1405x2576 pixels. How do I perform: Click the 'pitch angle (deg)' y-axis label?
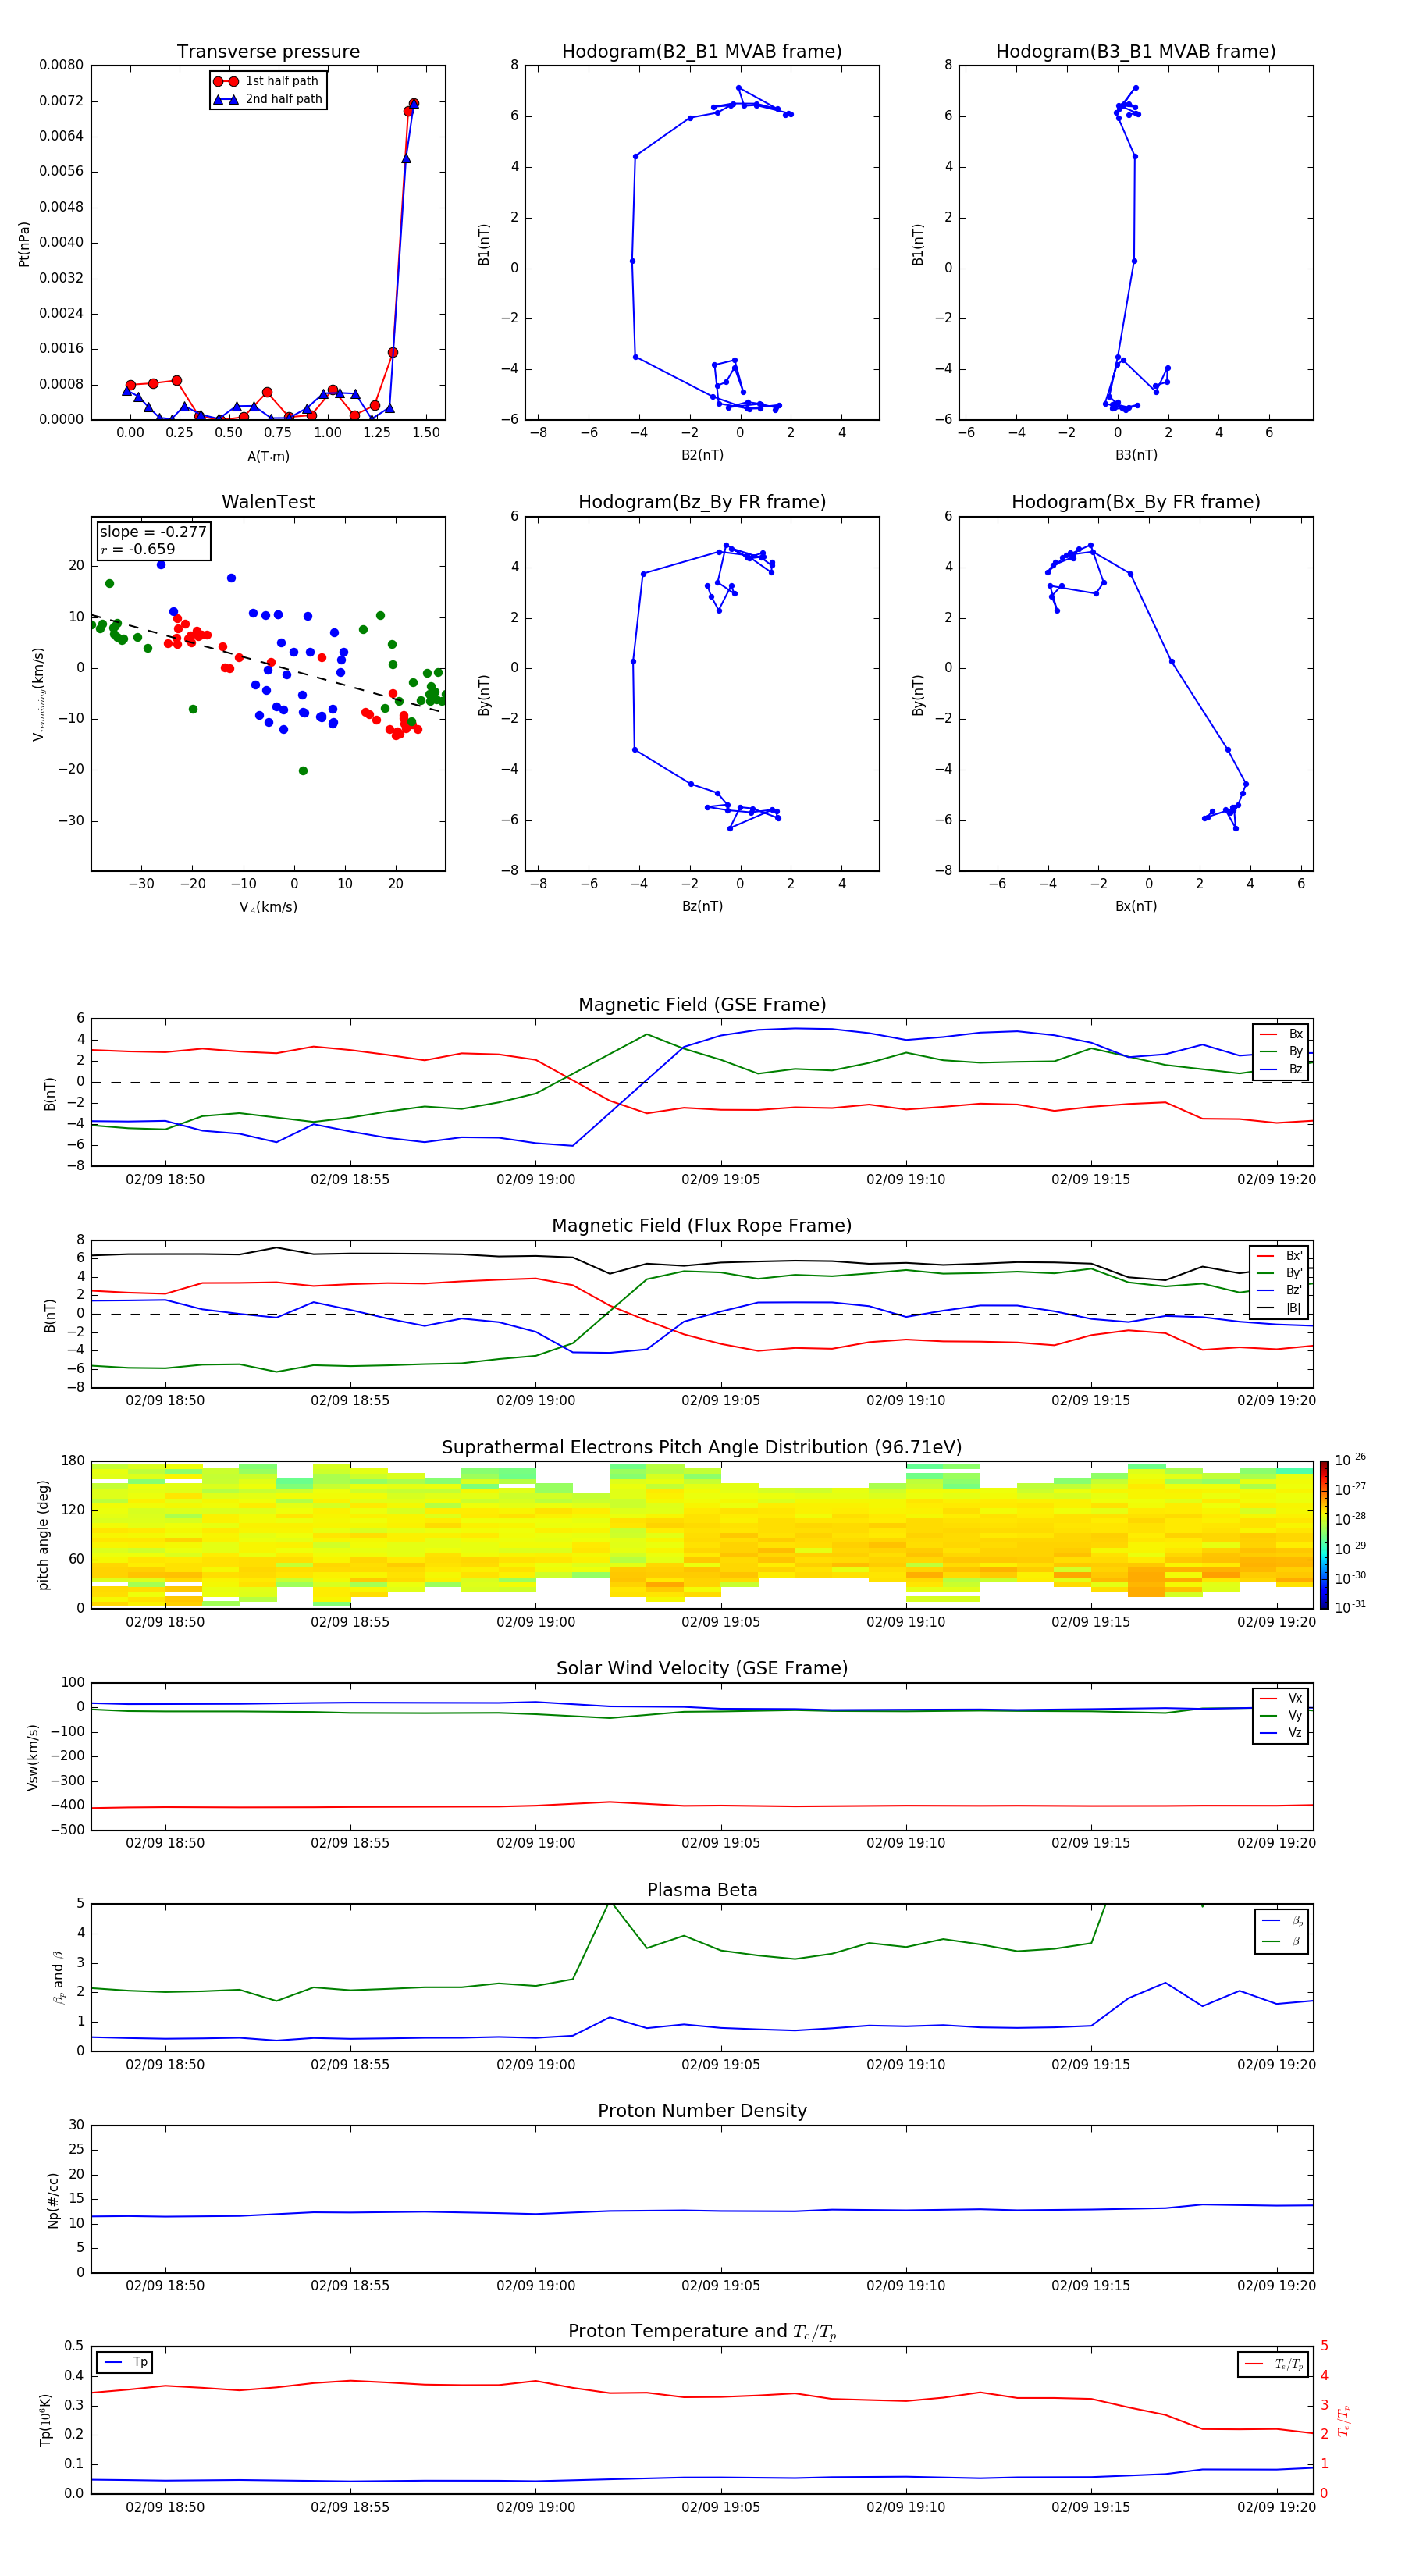click(x=43, y=1535)
